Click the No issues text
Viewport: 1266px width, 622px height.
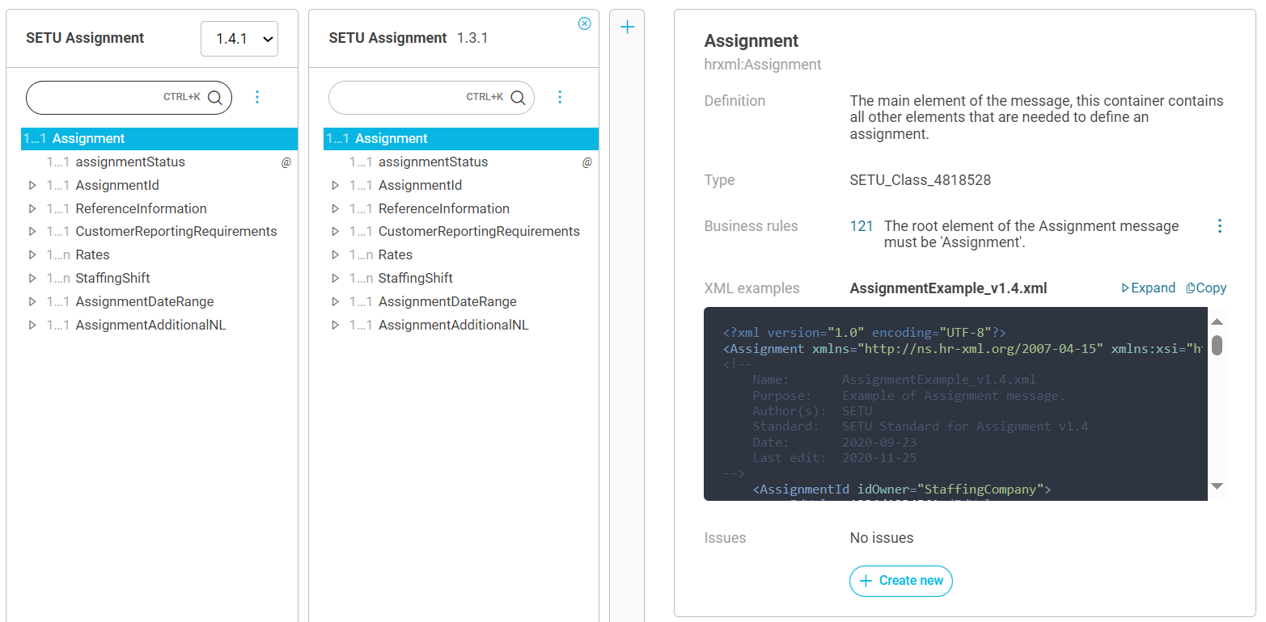click(881, 538)
